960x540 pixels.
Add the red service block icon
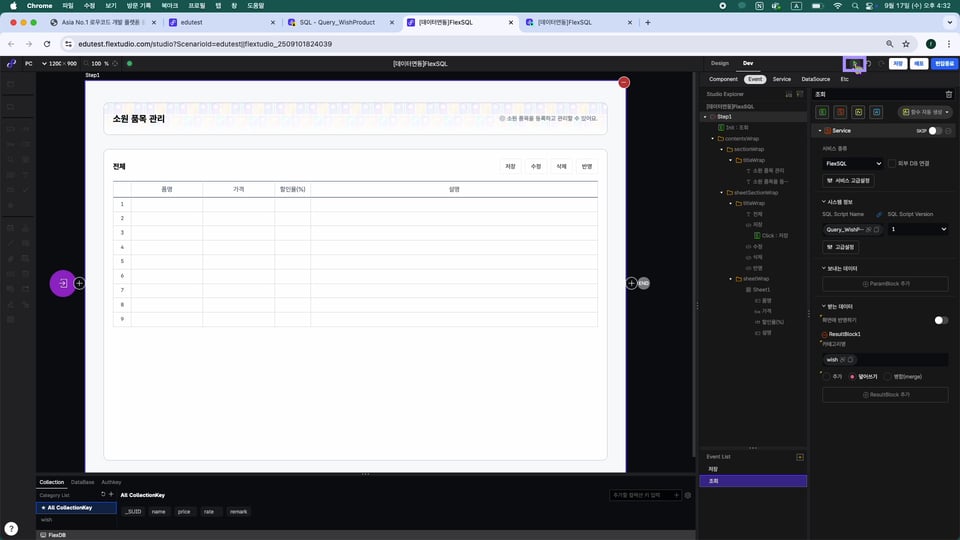click(840, 112)
